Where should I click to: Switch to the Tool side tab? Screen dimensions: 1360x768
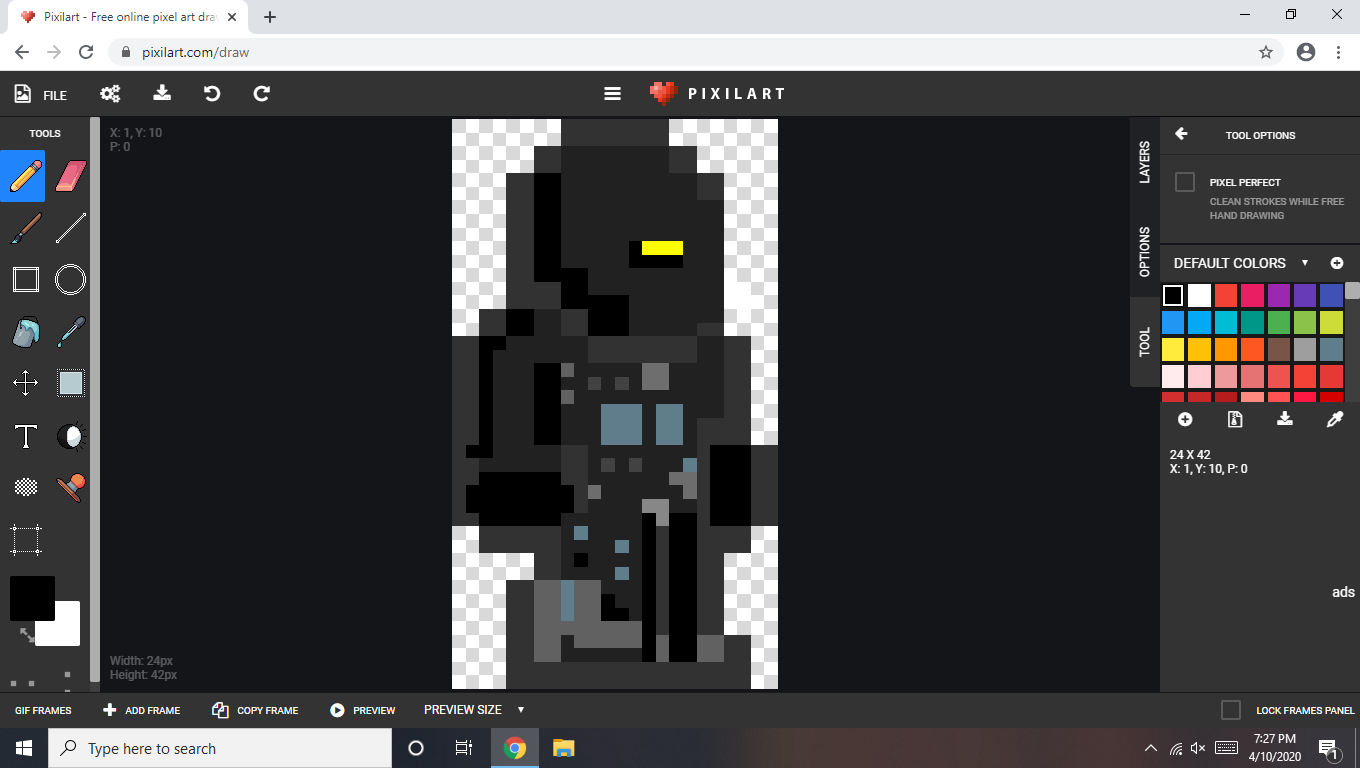(x=1145, y=342)
